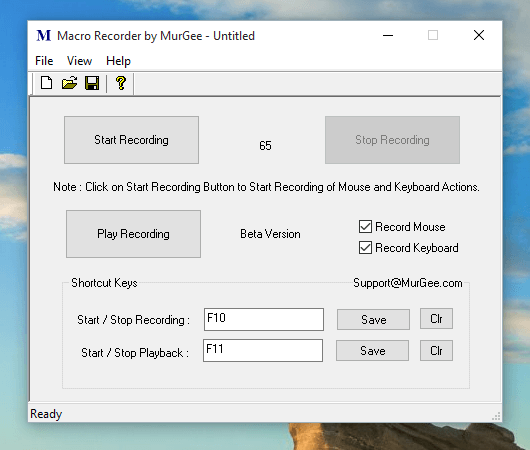Click the Shortcut Keys group label
This screenshot has width=530, height=450.
(104, 283)
